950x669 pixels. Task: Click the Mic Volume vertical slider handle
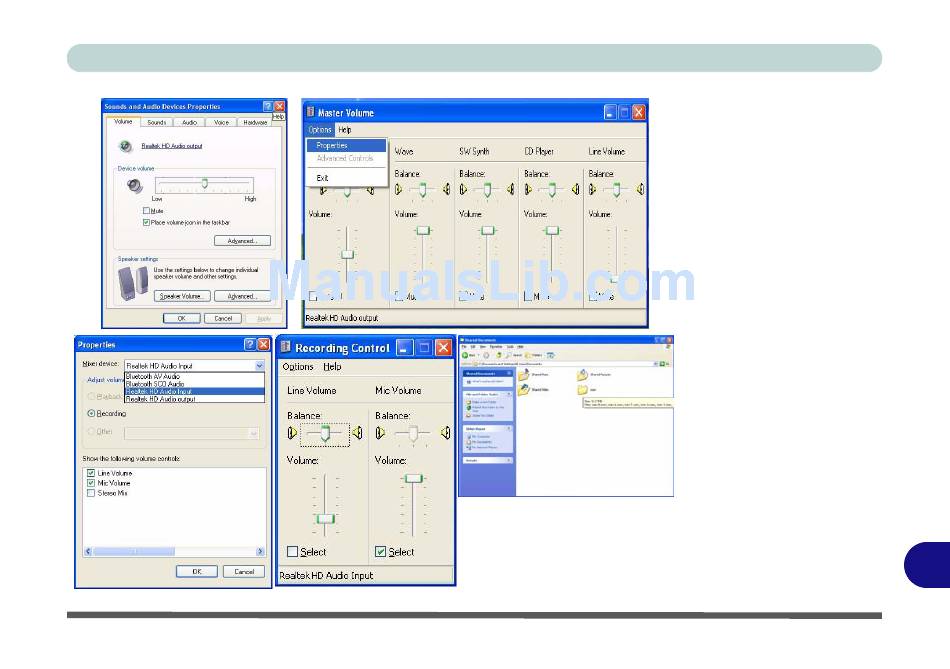(x=413, y=479)
